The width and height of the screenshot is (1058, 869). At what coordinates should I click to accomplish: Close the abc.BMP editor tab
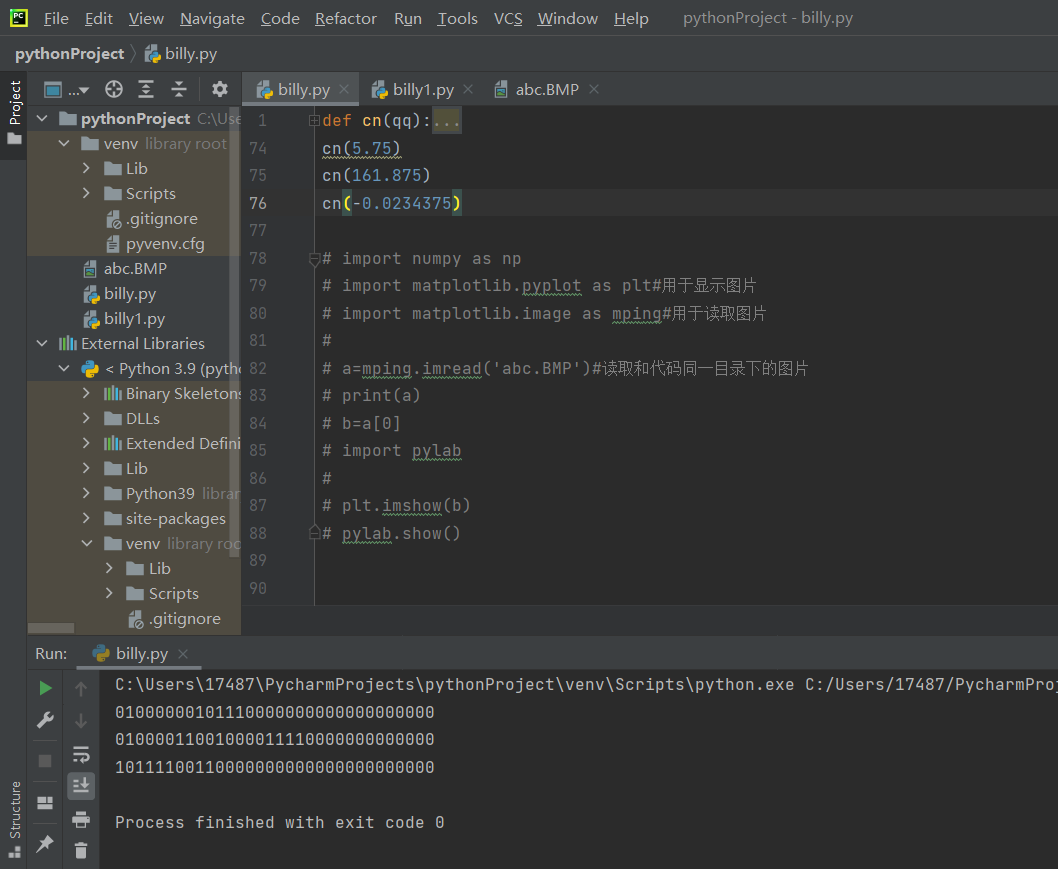pyautogui.click(x=594, y=89)
